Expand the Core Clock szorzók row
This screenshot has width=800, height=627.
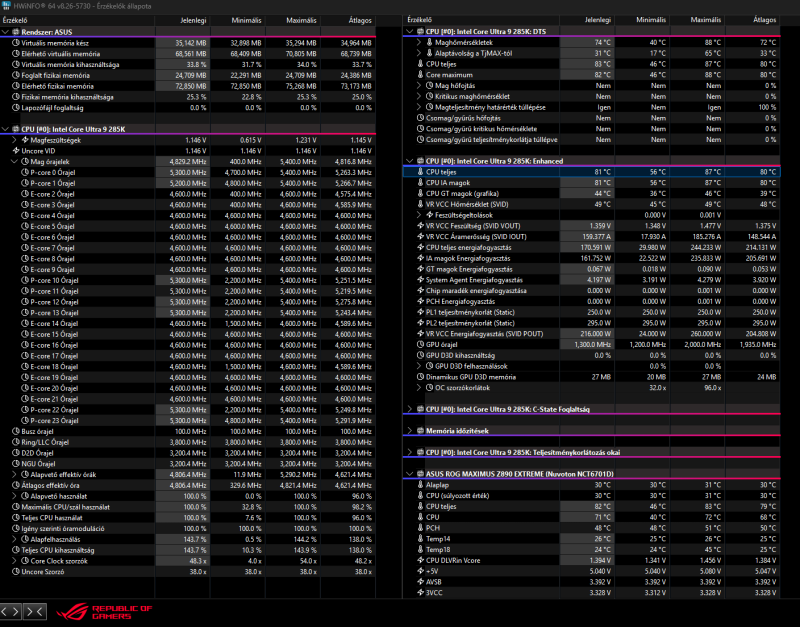coord(14,561)
